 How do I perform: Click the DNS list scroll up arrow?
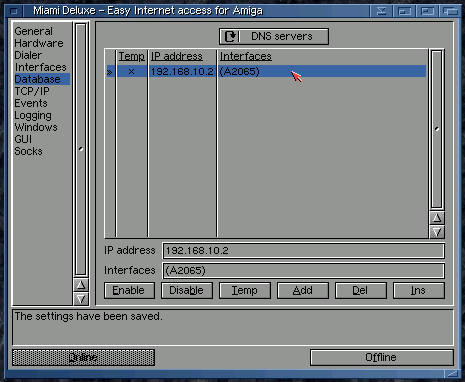pyautogui.click(x=437, y=218)
